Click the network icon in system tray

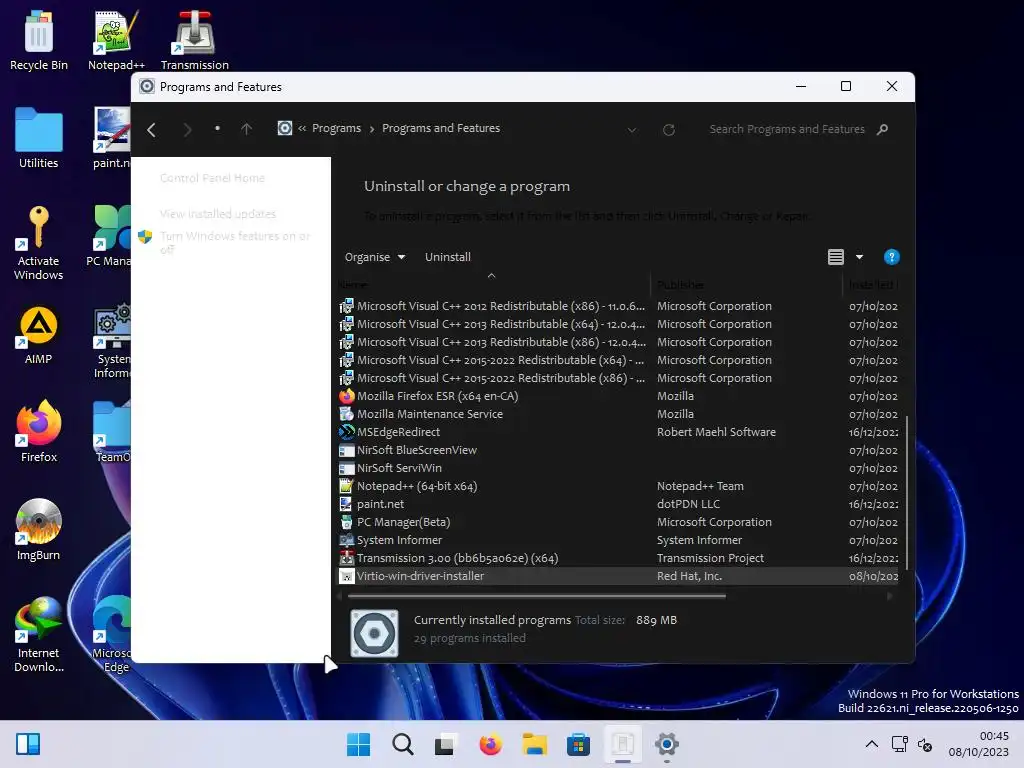point(900,744)
